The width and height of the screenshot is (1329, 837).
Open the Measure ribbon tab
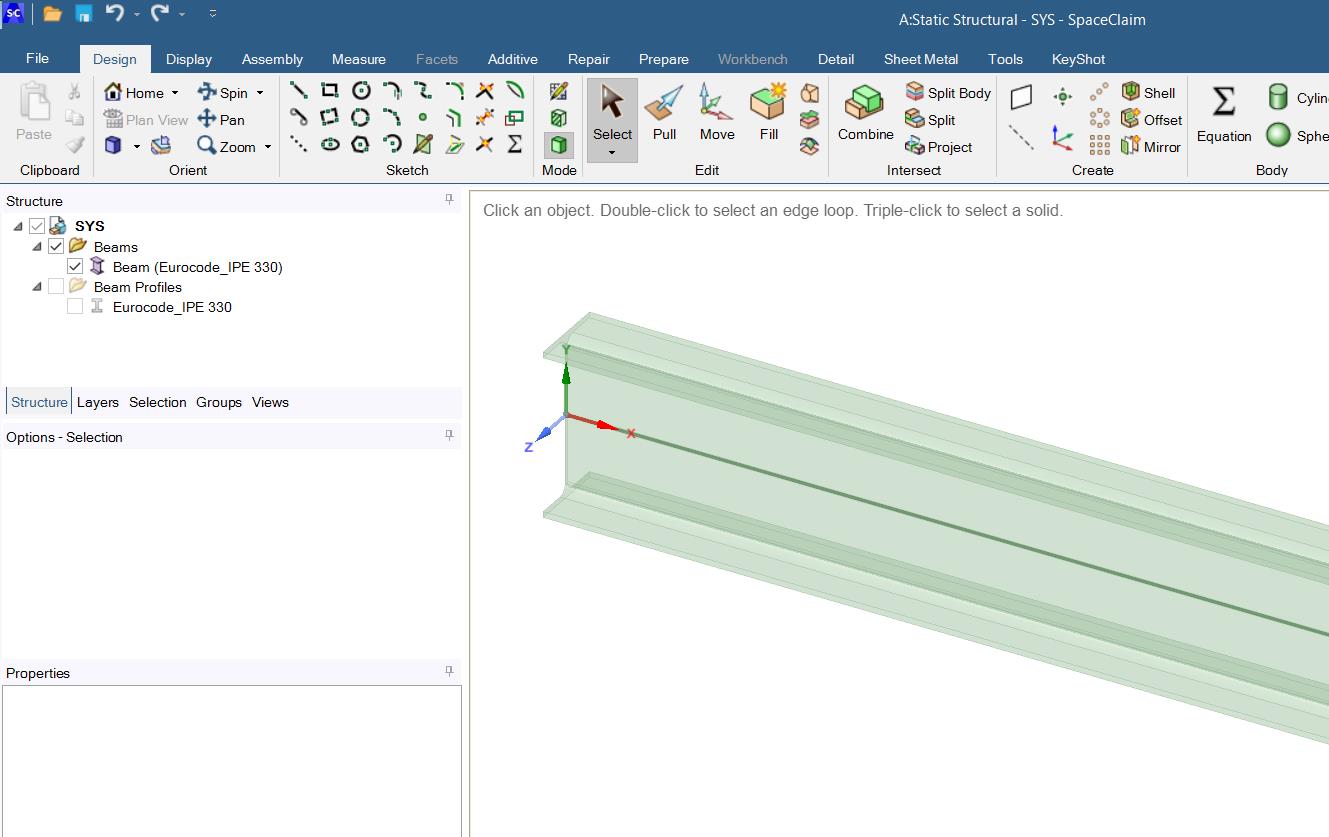point(359,59)
